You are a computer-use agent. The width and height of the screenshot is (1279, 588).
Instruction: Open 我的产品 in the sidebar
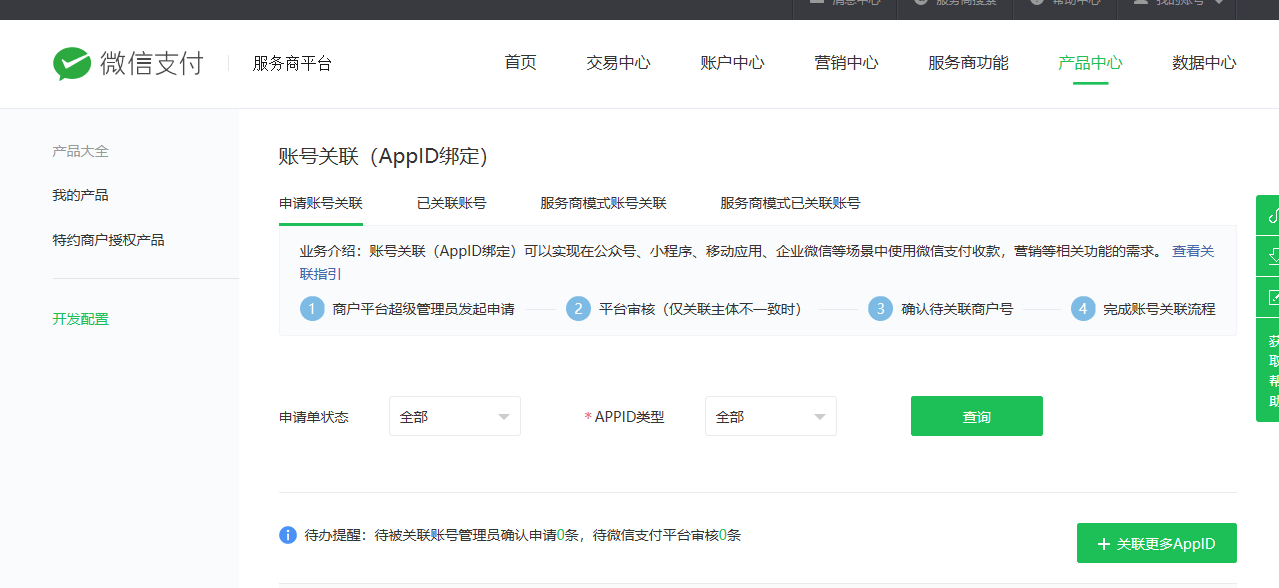click(x=80, y=195)
